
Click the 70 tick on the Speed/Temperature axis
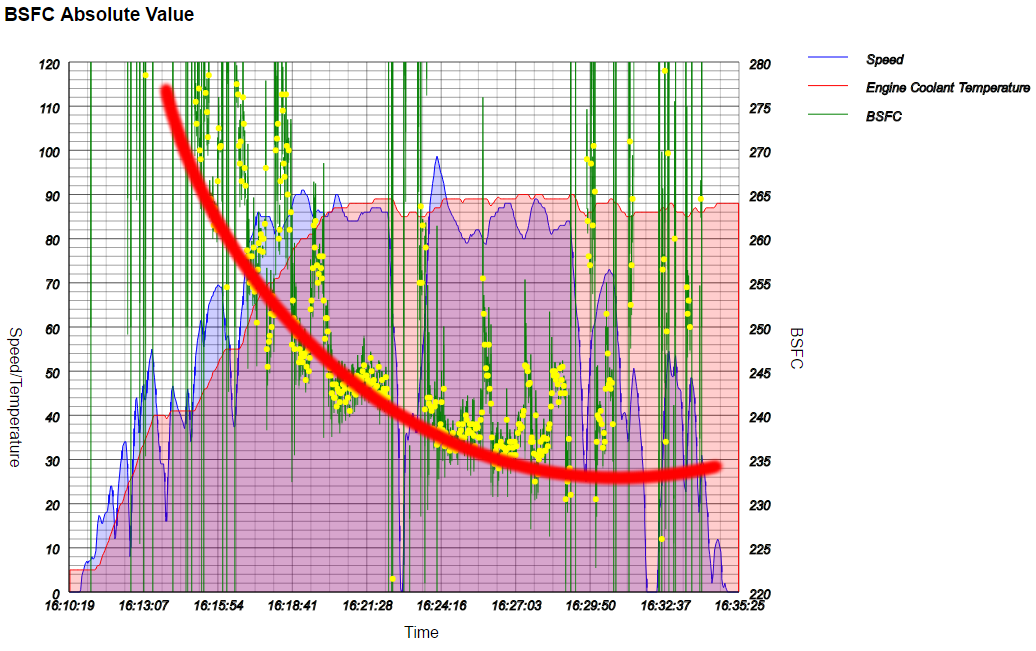(52, 284)
